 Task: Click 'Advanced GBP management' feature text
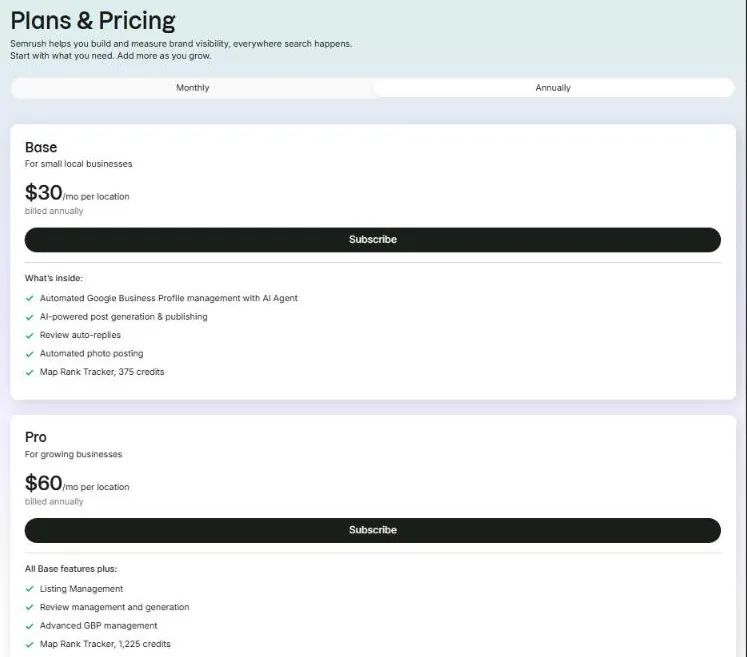[x=99, y=626]
